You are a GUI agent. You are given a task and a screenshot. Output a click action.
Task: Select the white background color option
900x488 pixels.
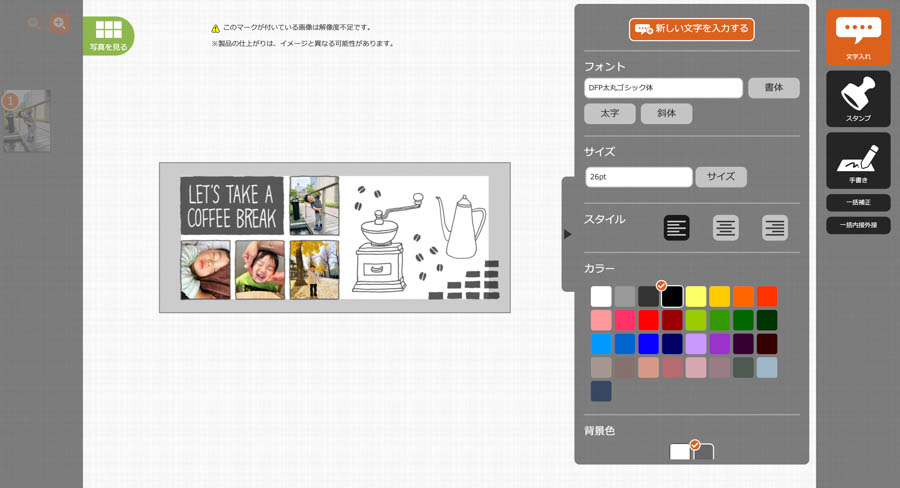click(680, 452)
